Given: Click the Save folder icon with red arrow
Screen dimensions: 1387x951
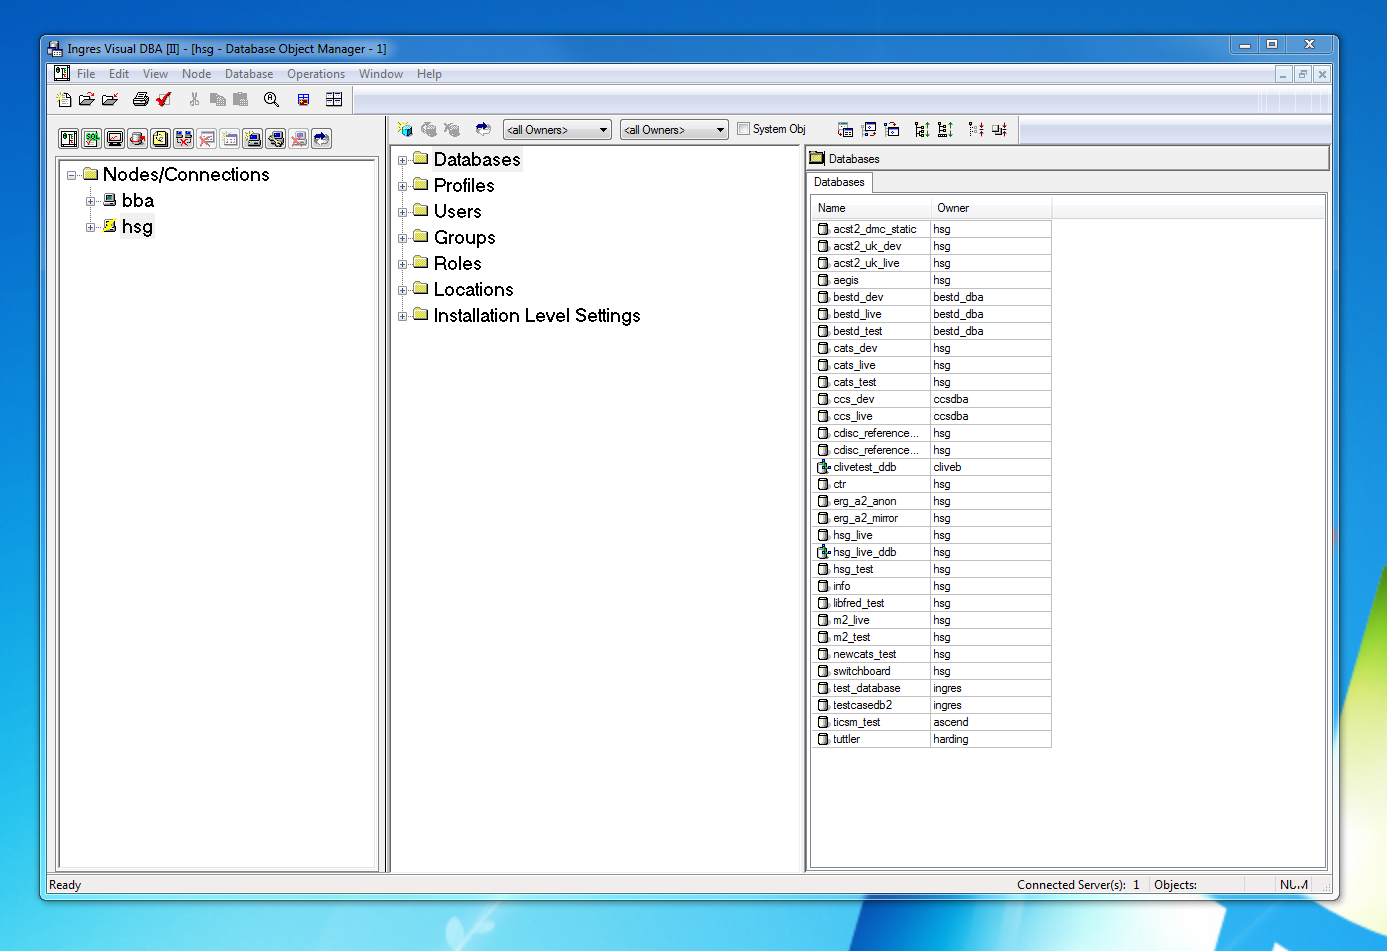Looking at the screenshot, I should [110, 99].
